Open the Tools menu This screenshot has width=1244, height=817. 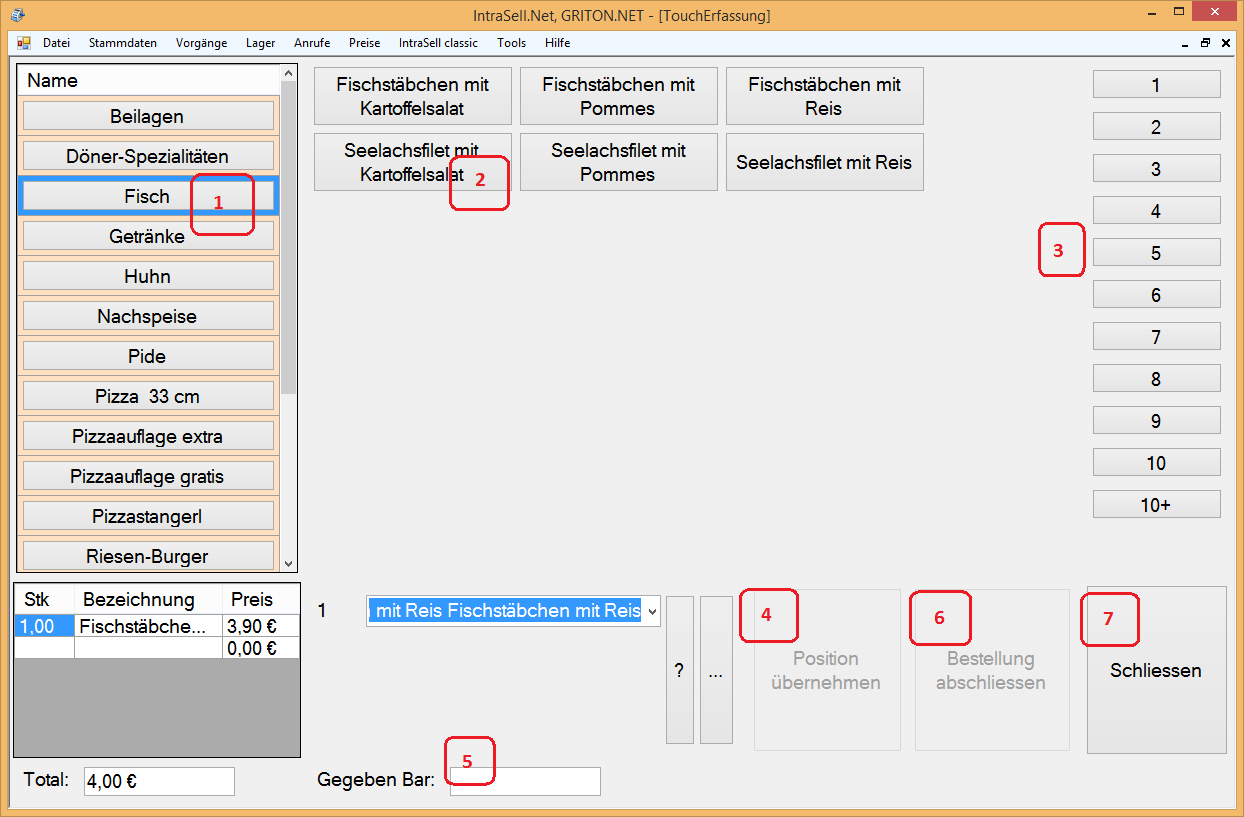(511, 43)
